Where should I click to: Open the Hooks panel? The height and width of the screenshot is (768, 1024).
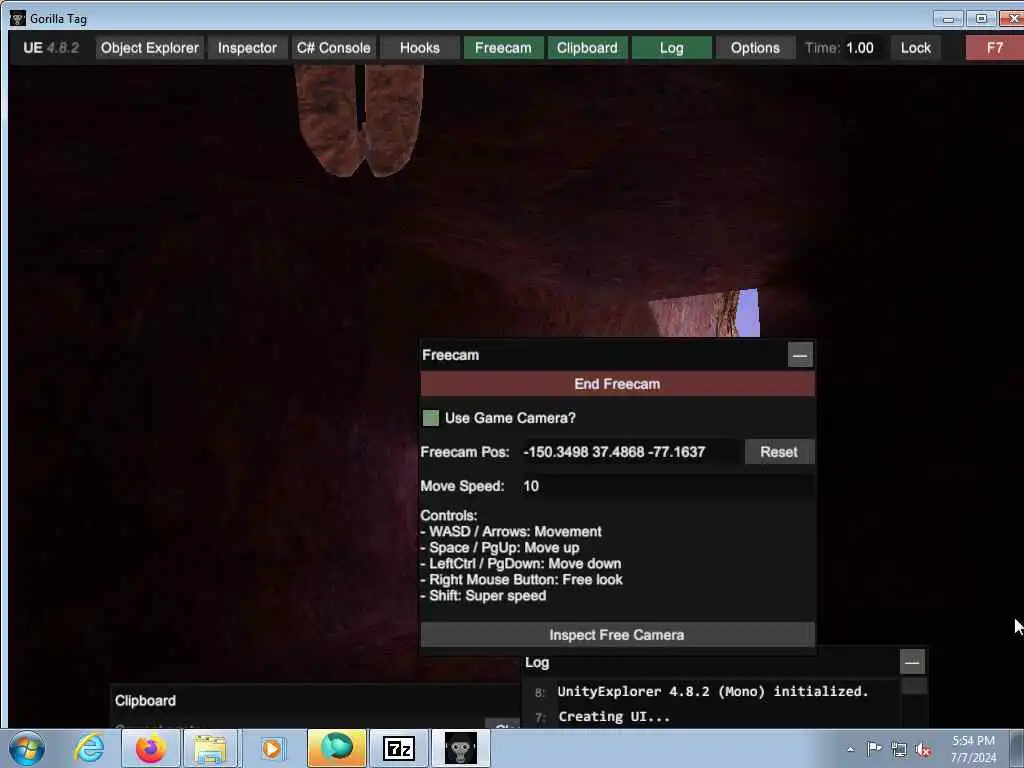tap(419, 48)
